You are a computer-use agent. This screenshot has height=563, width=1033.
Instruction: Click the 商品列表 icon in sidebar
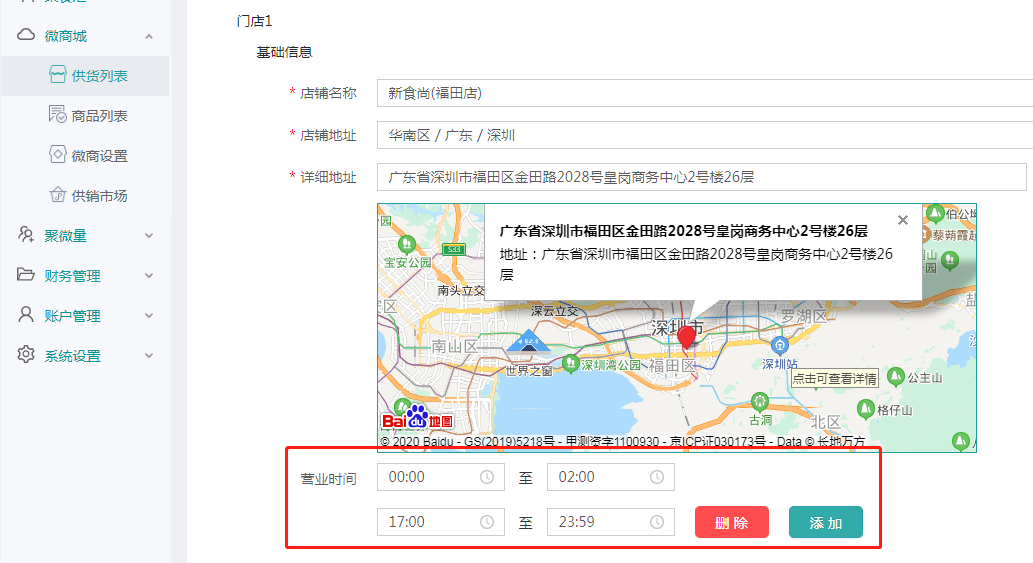[x=57, y=115]
